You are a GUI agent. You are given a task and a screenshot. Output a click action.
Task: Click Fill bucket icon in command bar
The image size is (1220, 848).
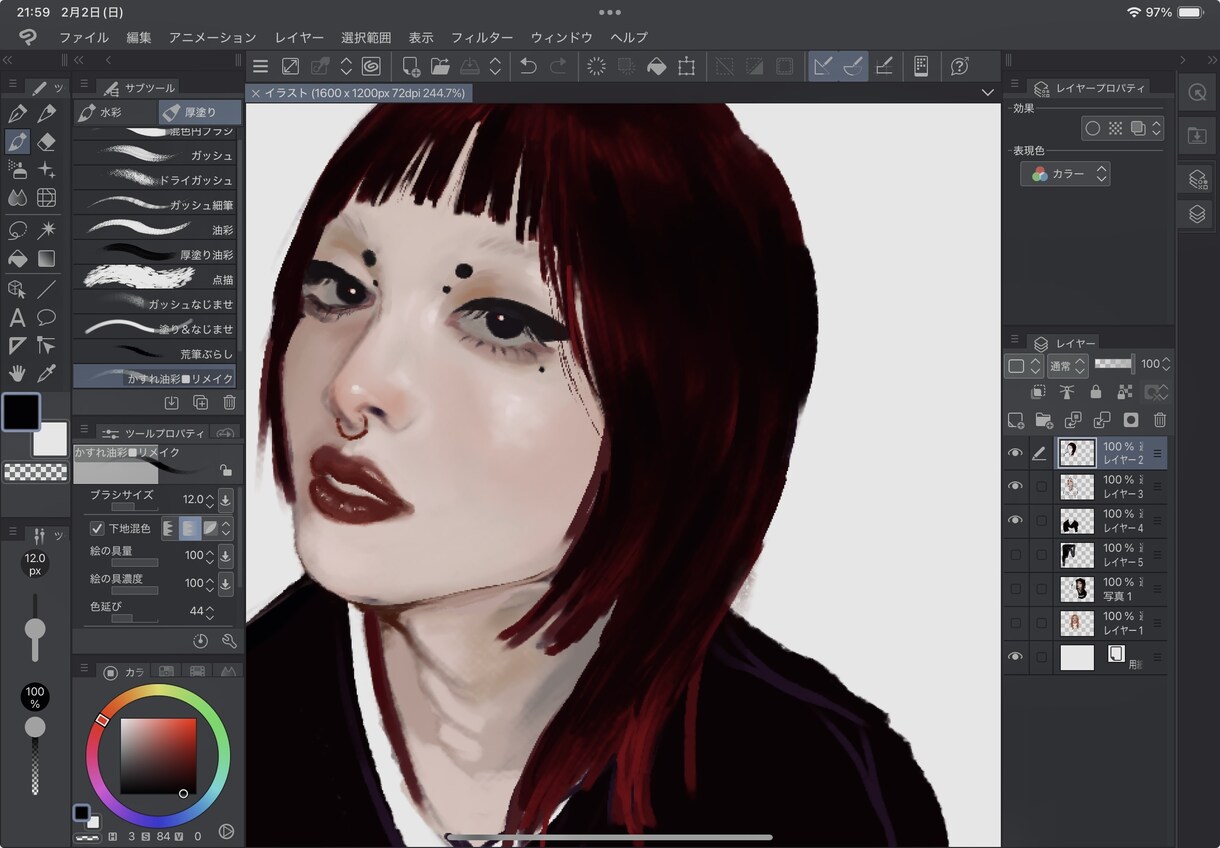pyautogui.click(x=656, y=67)
